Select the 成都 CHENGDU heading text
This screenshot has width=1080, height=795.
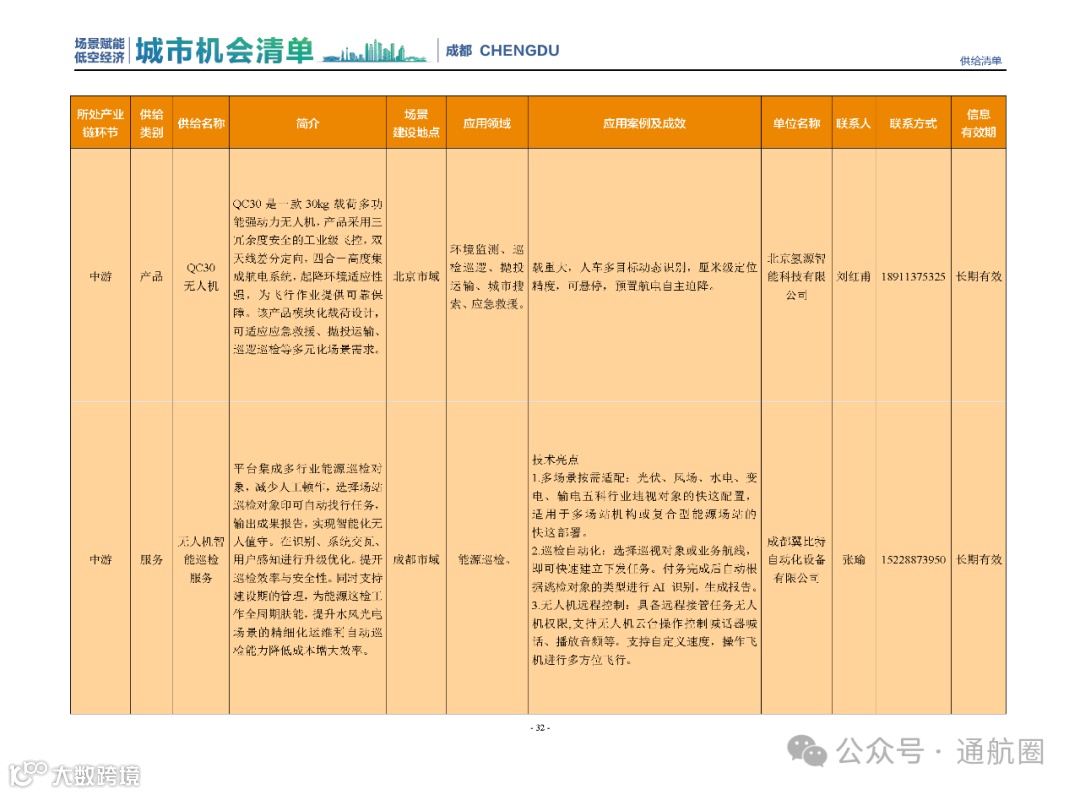(x=502, y=50)
